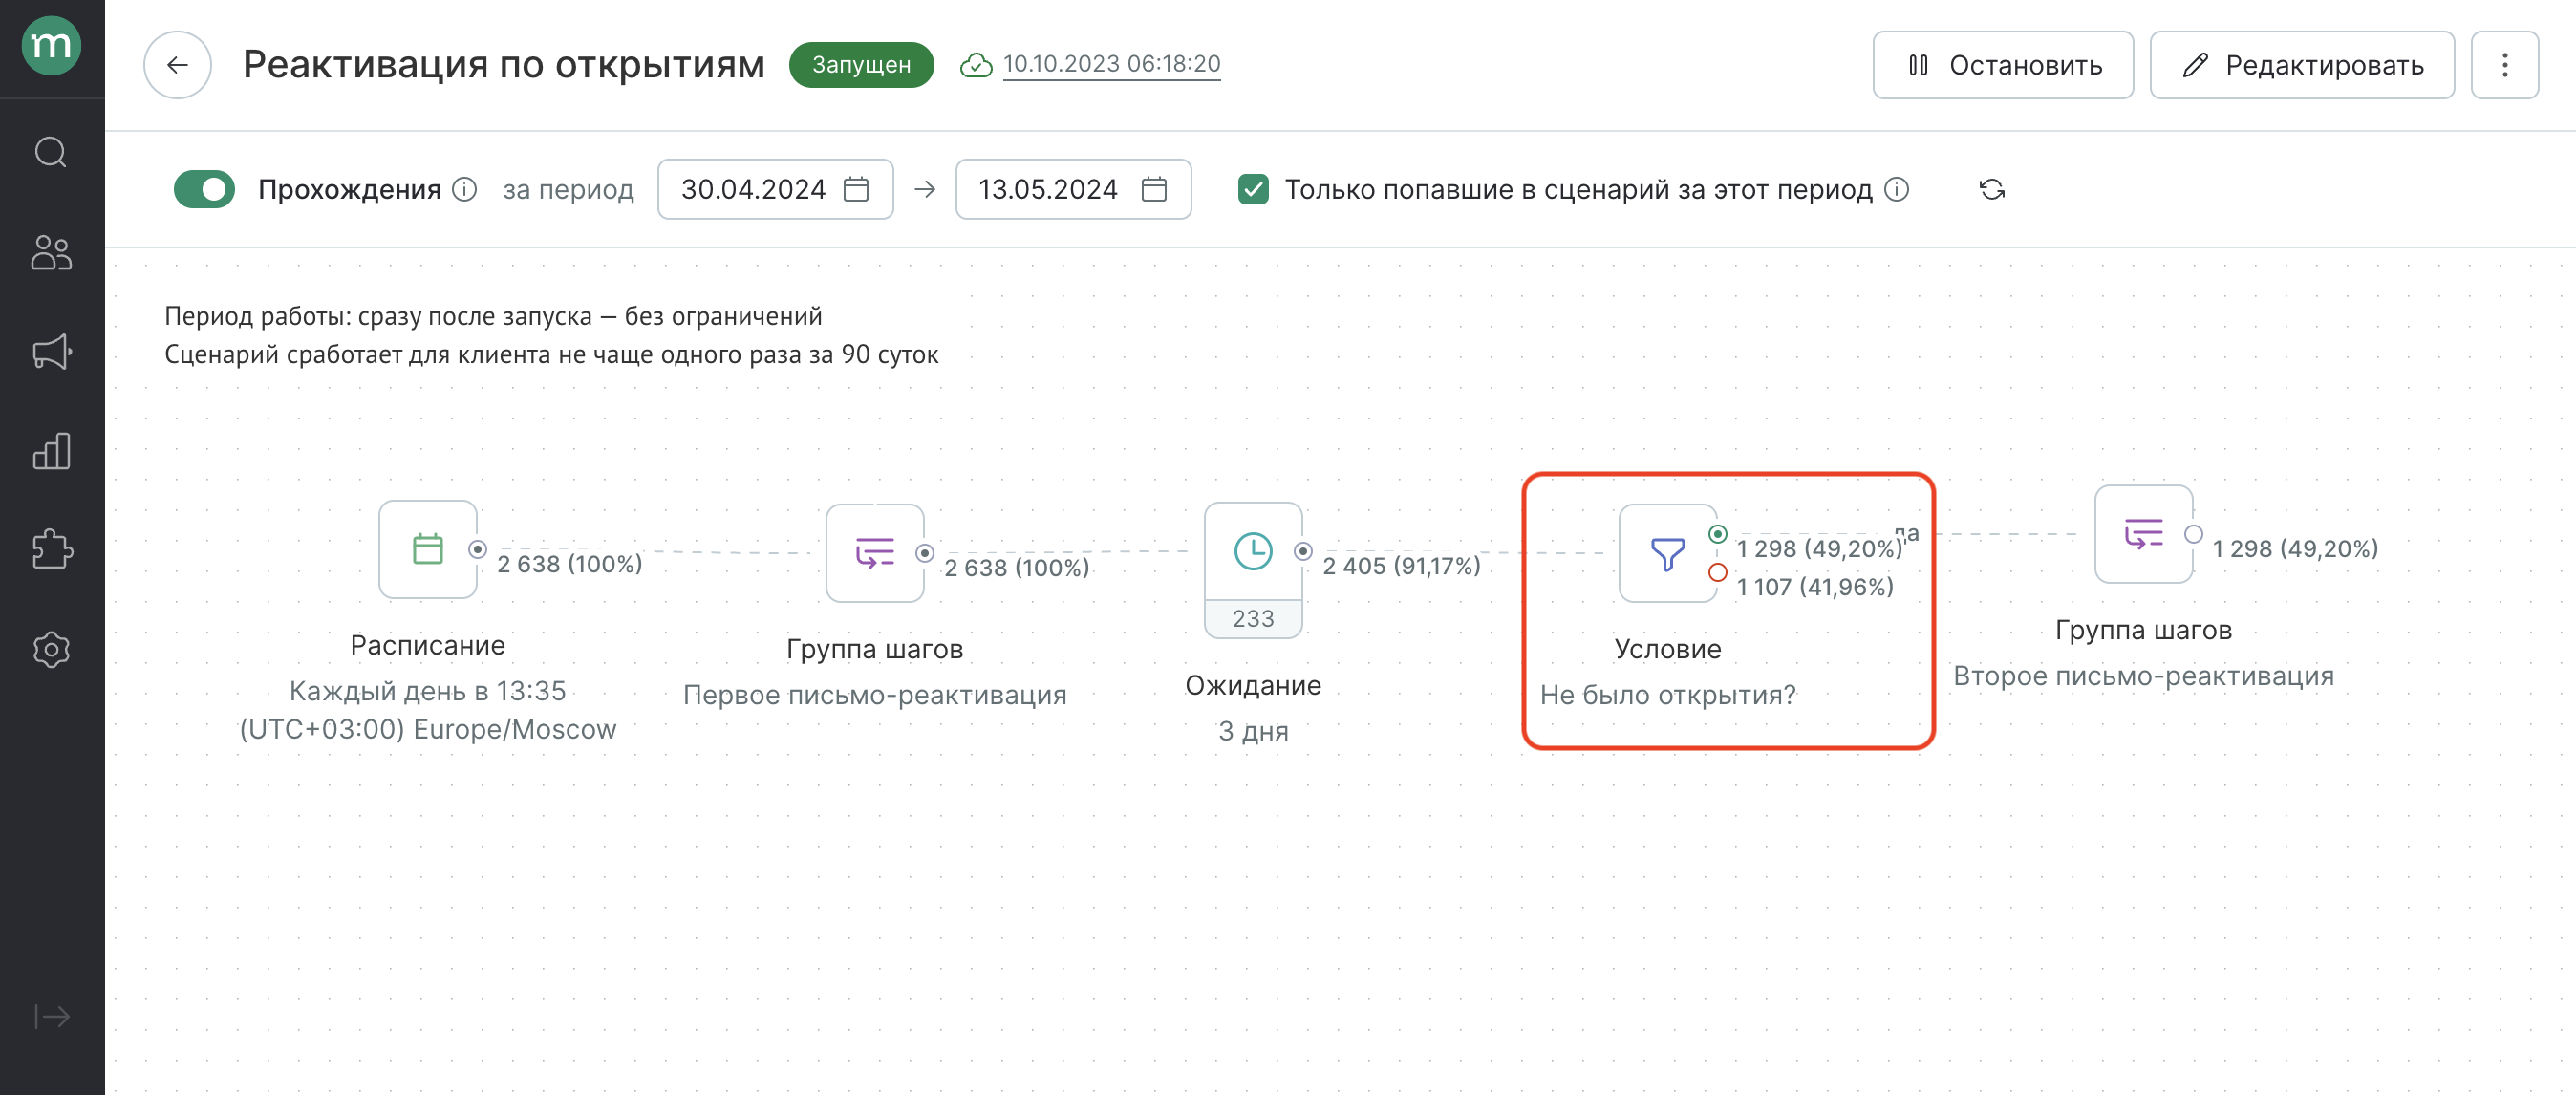Click the 2 638 (100%) count after Расписание
Viewport: 2576px width, 1095px height.
(x=570, y=564)
